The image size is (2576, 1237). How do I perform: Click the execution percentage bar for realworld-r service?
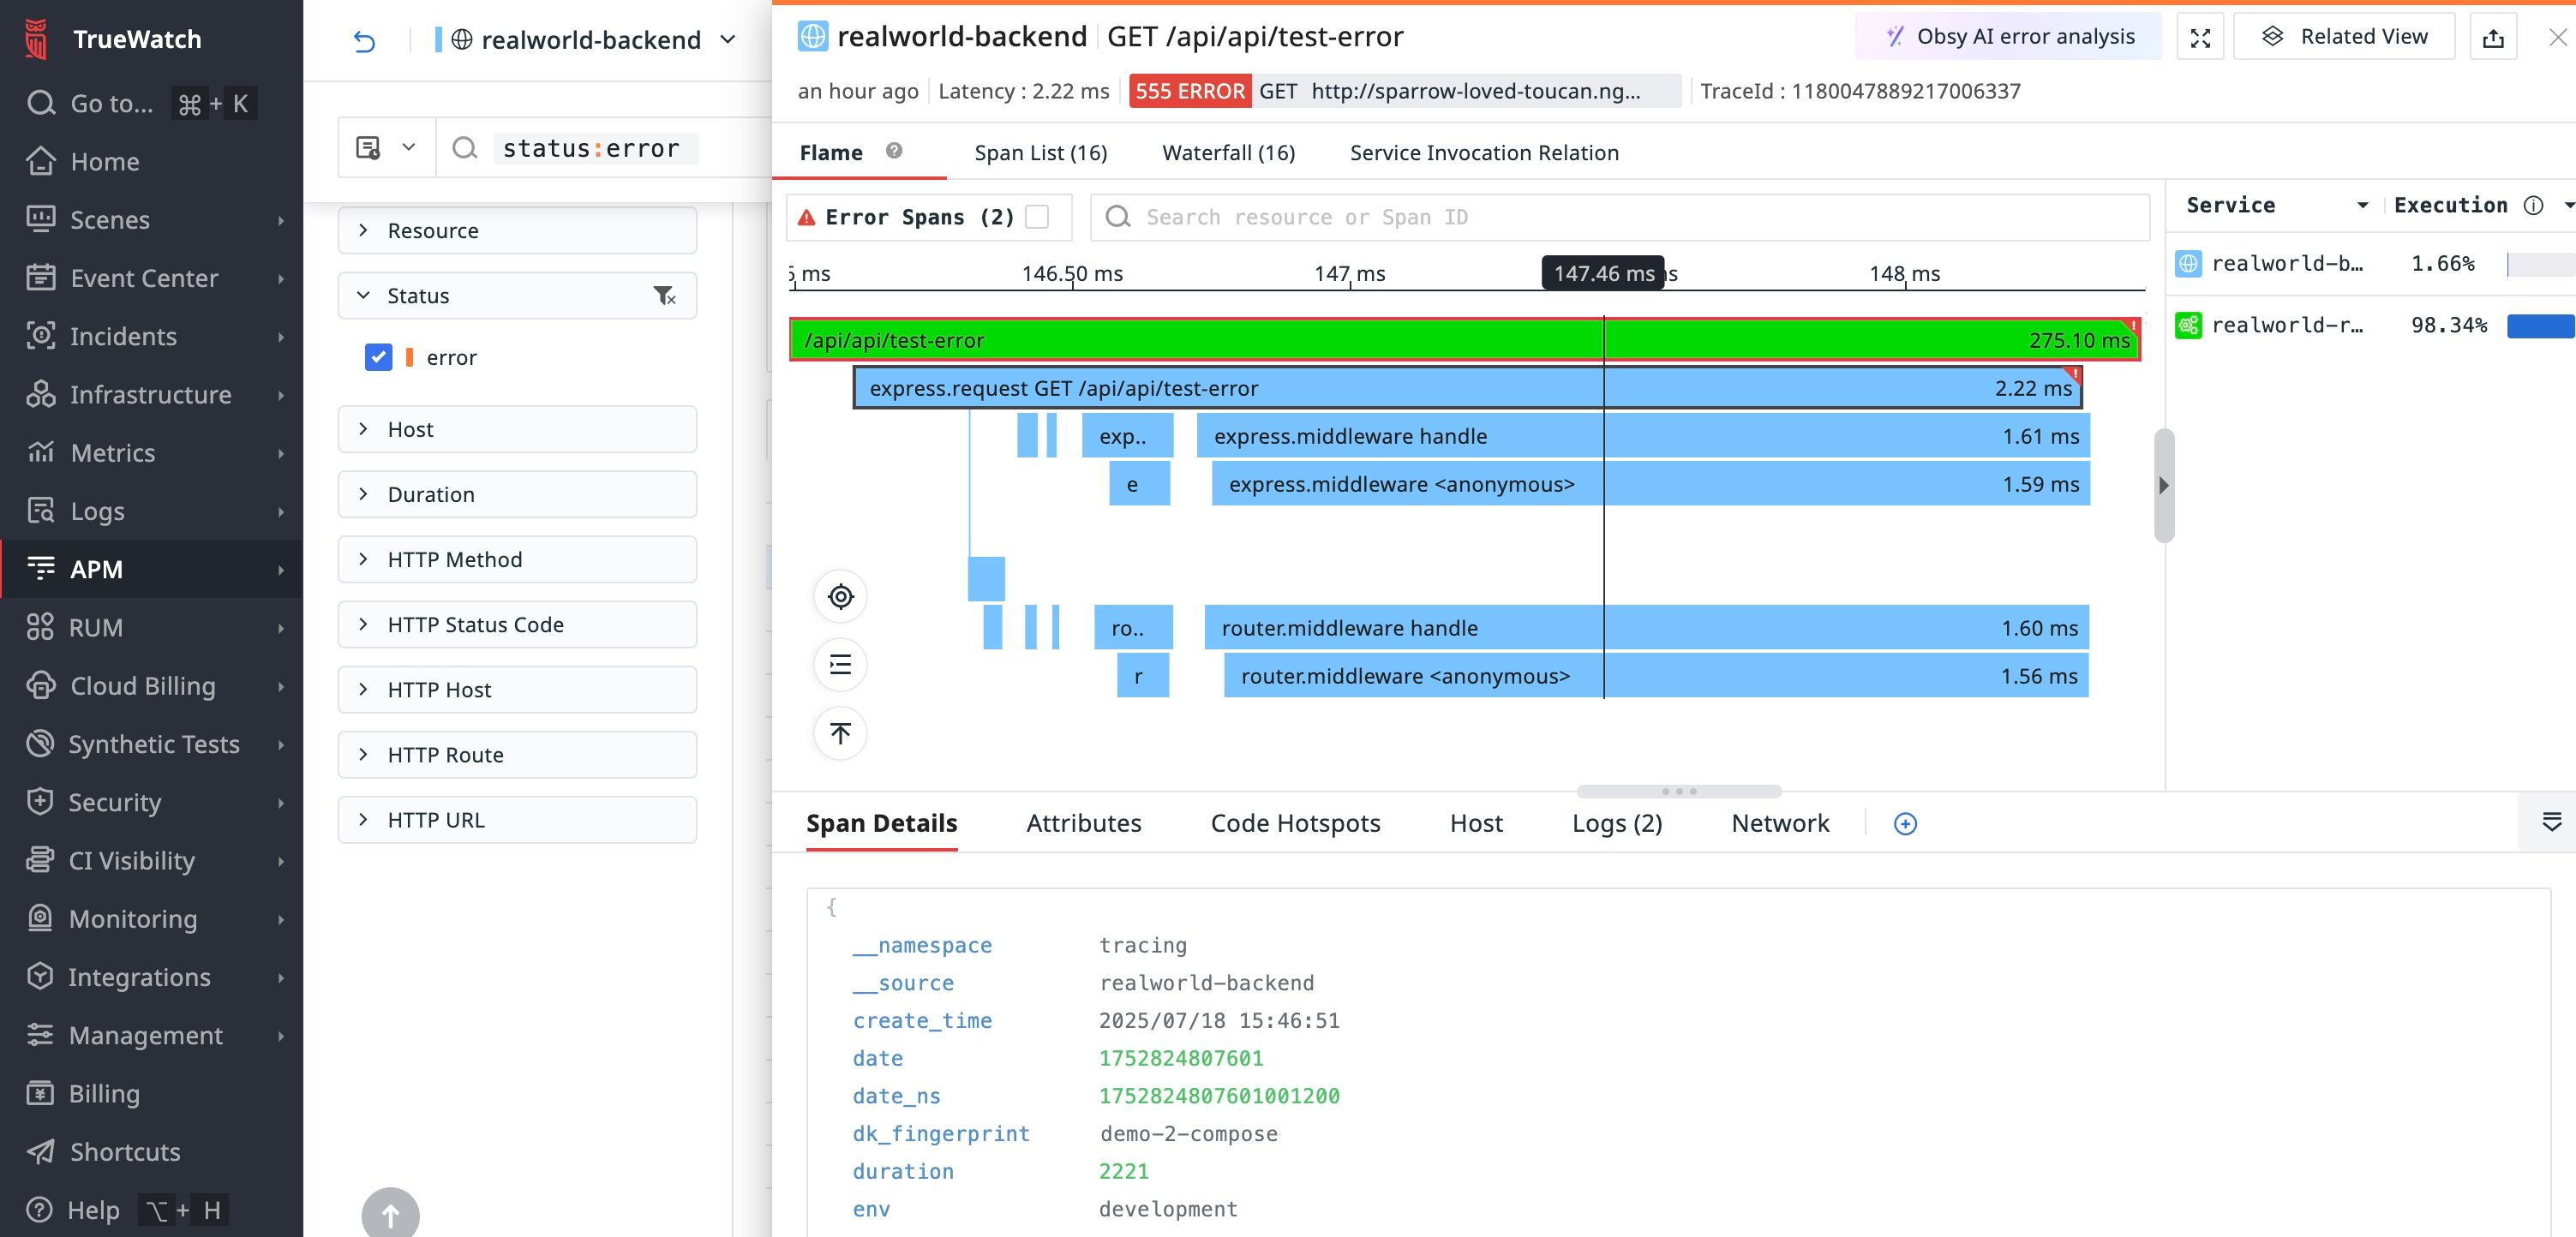(x=2540, y=325)
